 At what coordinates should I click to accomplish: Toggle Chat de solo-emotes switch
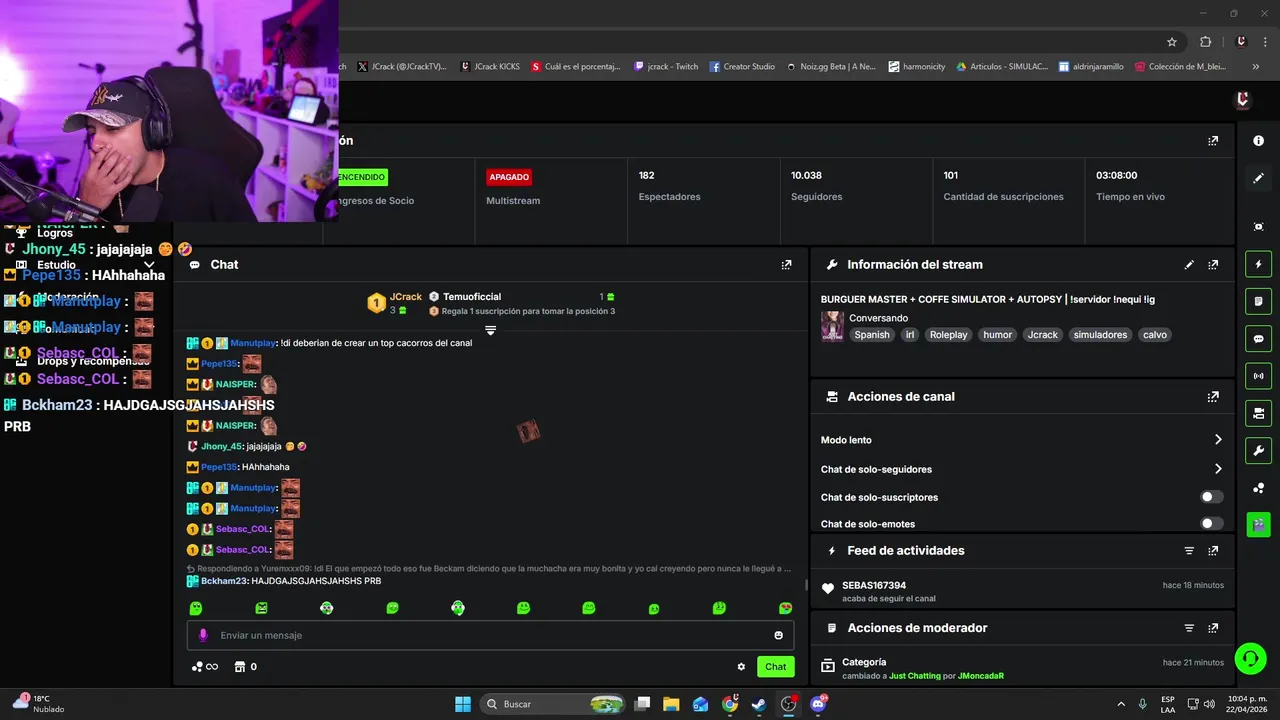[x=1211, y=524]
